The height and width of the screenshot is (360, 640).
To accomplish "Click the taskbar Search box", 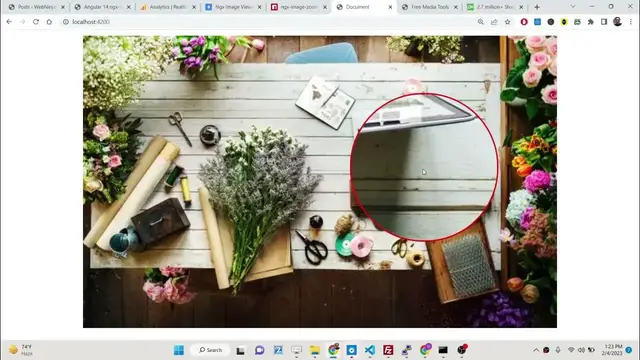I will coord(210,350).
